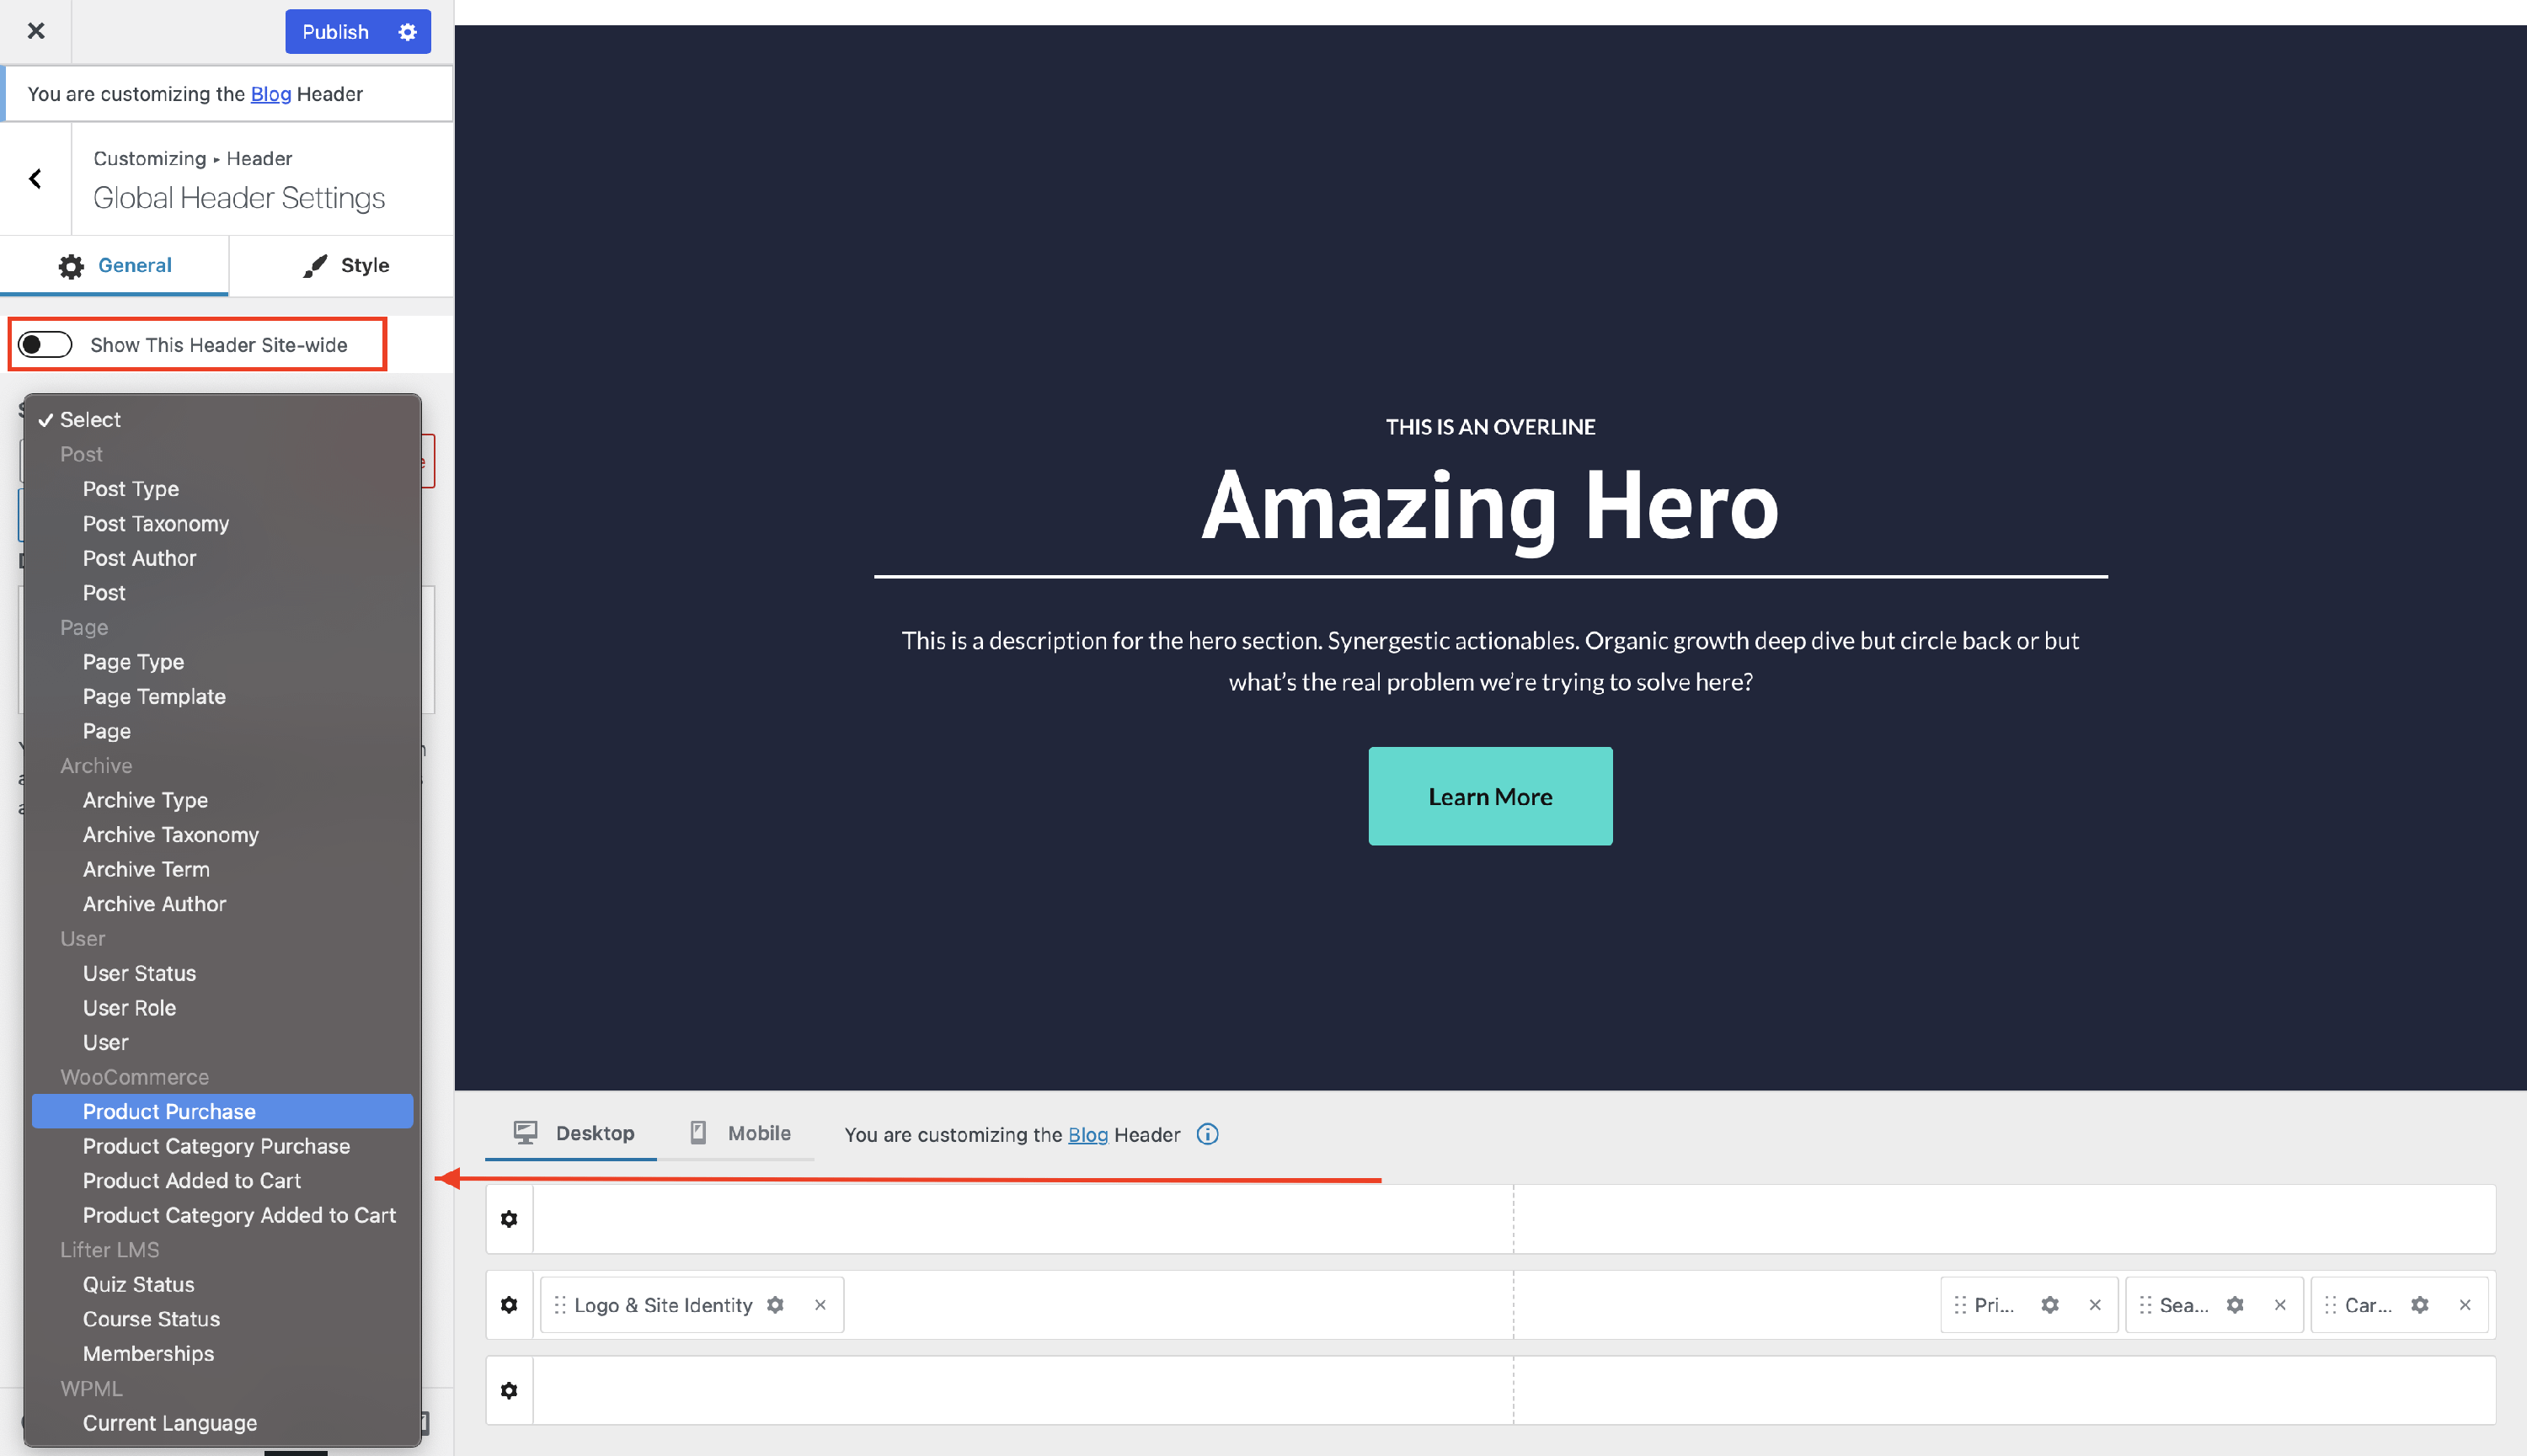
Task: Click info icon beside Blog Header text
Action: (1207, 1134)
